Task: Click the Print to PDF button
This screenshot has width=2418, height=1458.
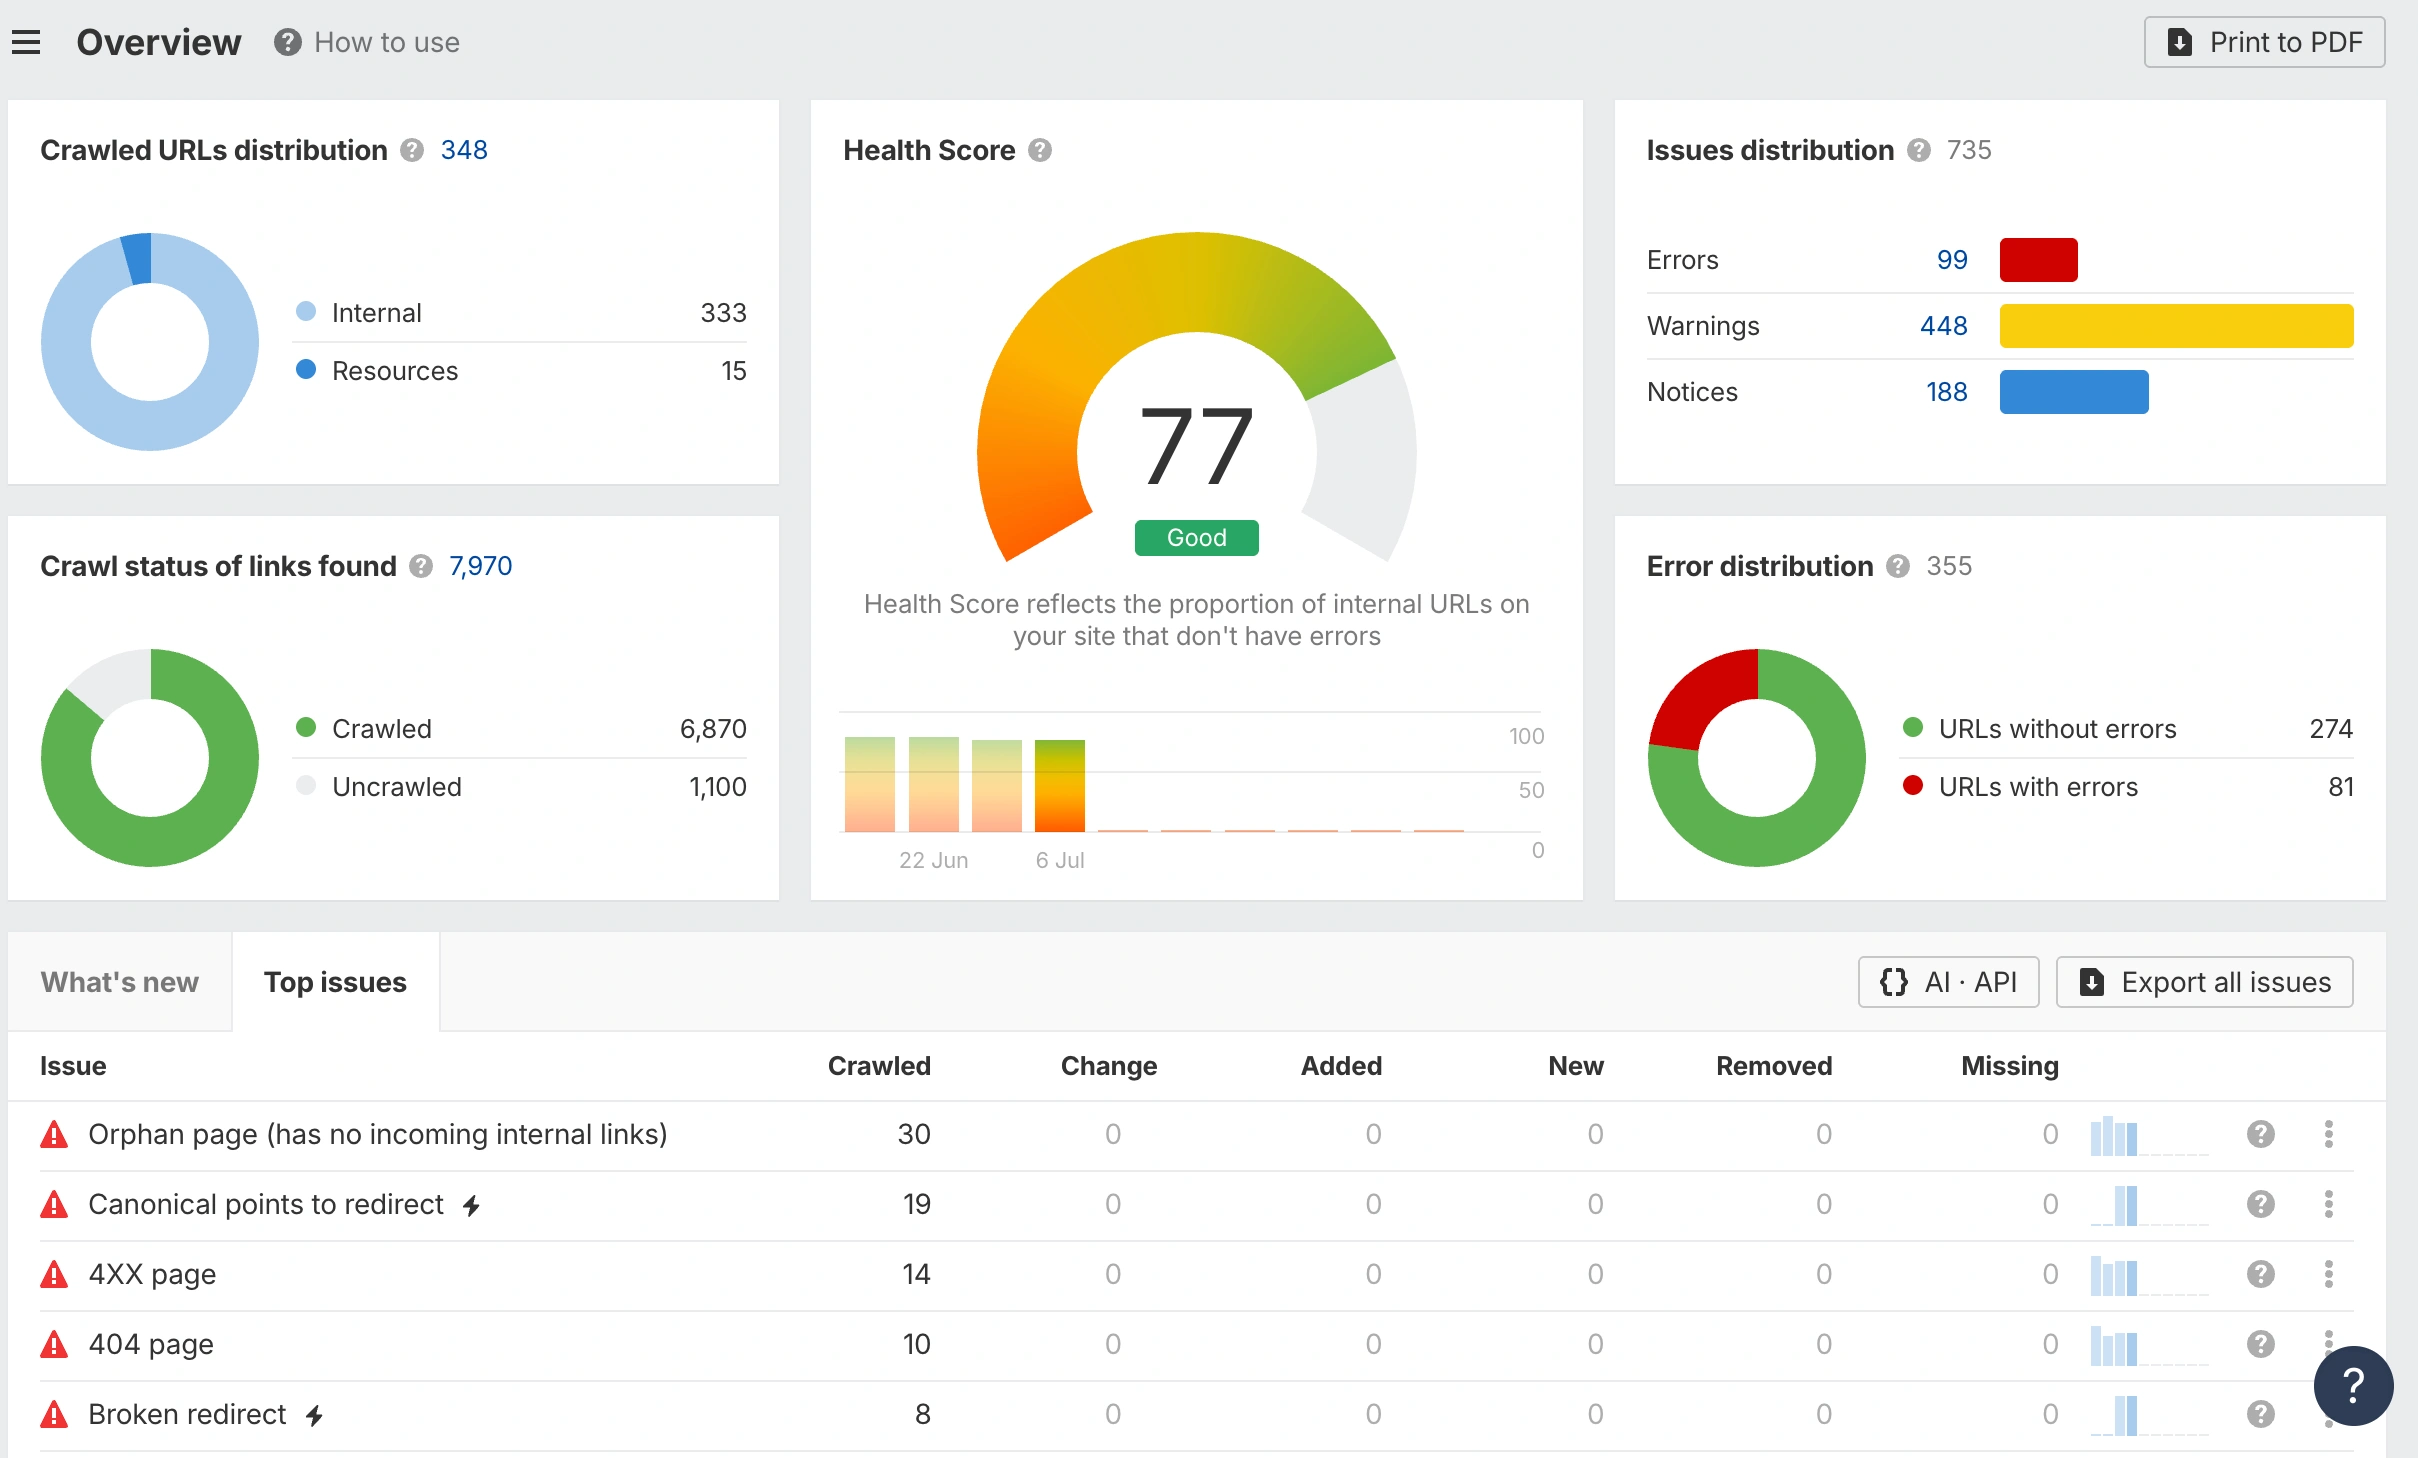Action: coord(2264,42)
